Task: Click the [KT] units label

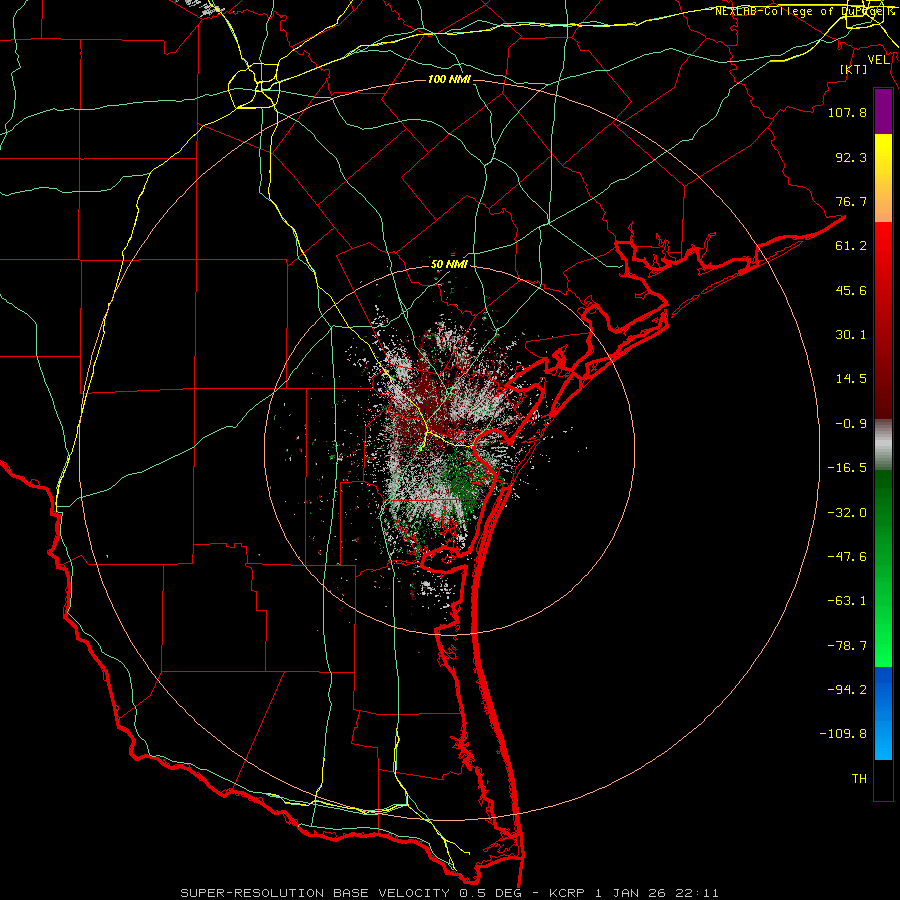Action: [854, 69]
